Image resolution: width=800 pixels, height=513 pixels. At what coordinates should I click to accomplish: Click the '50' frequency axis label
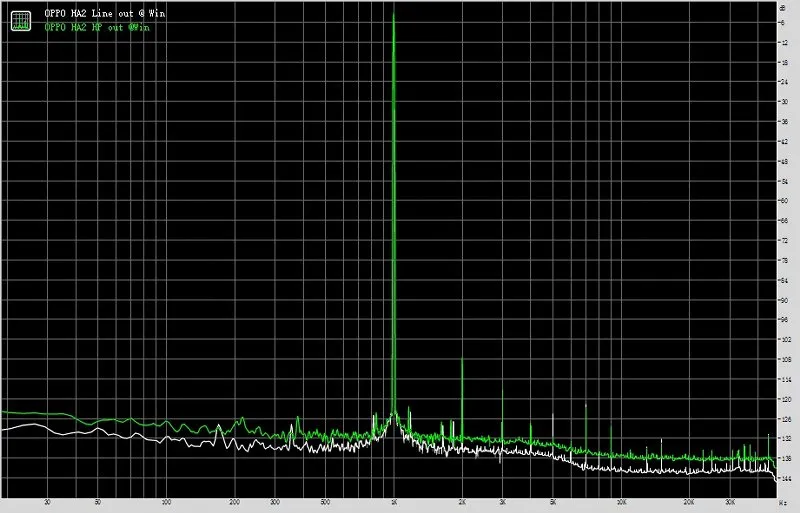click(x=97, y=502)
